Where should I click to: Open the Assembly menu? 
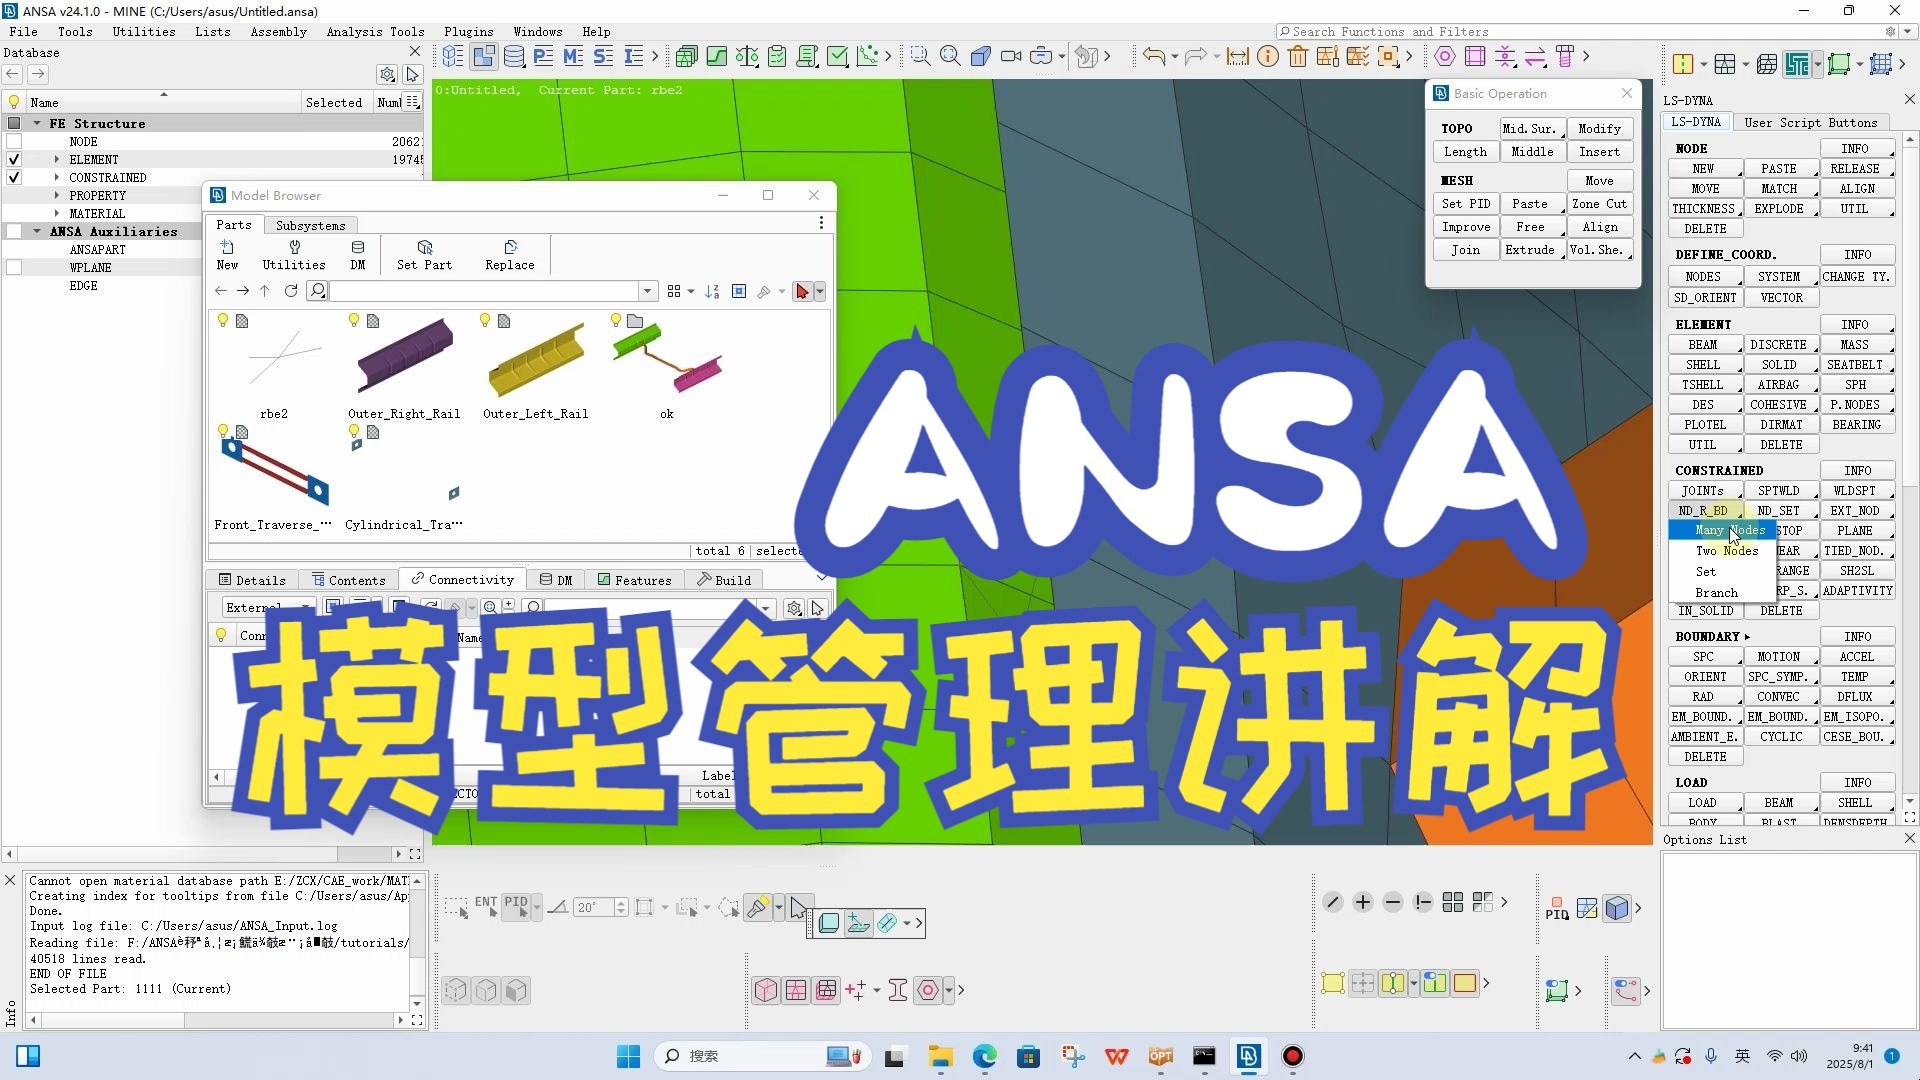click(x=278, y=32)
